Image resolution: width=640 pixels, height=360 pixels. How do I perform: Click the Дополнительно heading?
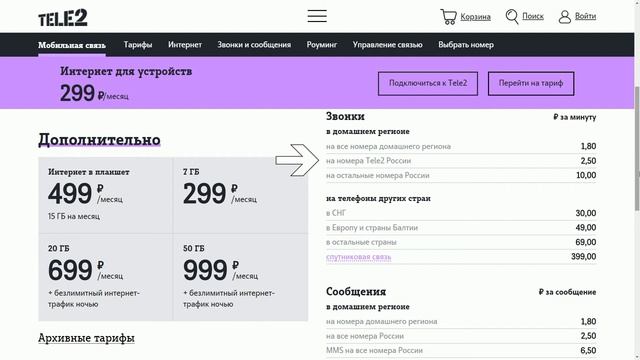click(x=99, y=140)
